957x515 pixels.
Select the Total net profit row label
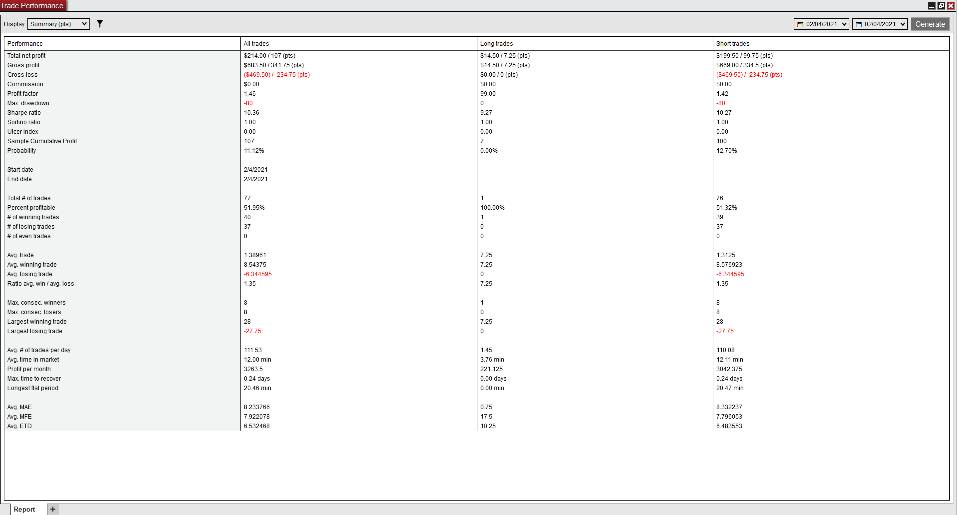(26, 56)
